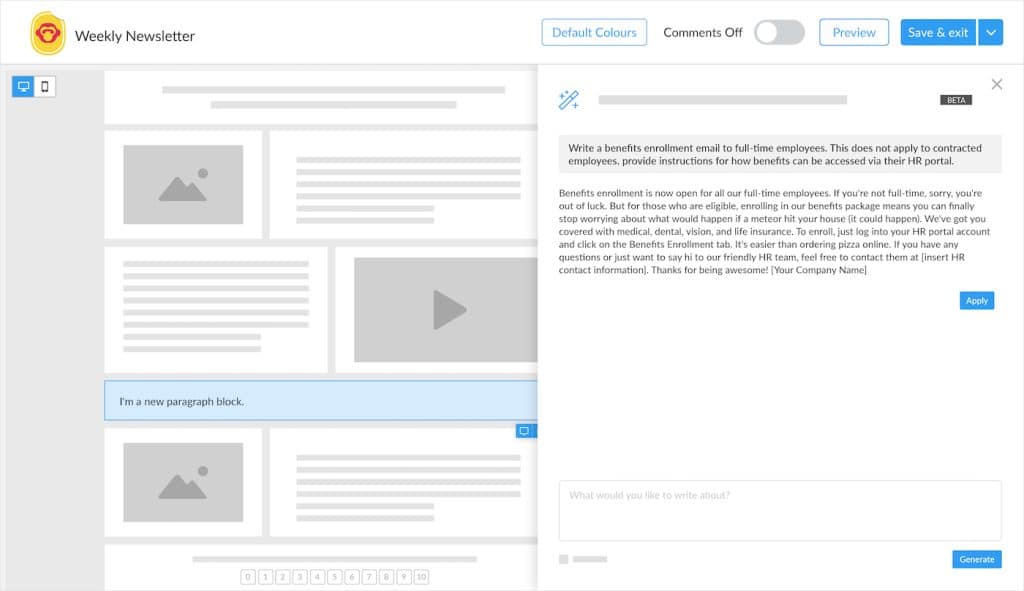This screenshot has width=1024, height=591.
Task: Click Save & exit
Action: (937, 32)
